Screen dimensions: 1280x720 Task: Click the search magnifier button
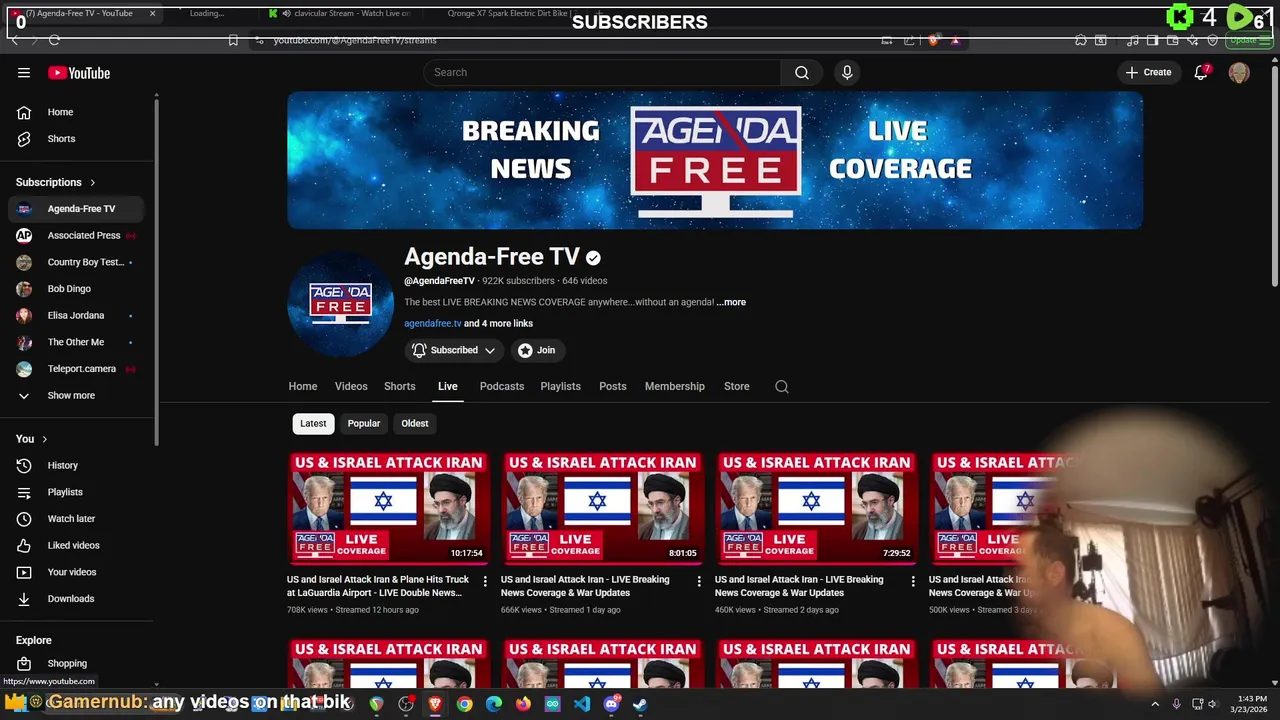point(802,72)
